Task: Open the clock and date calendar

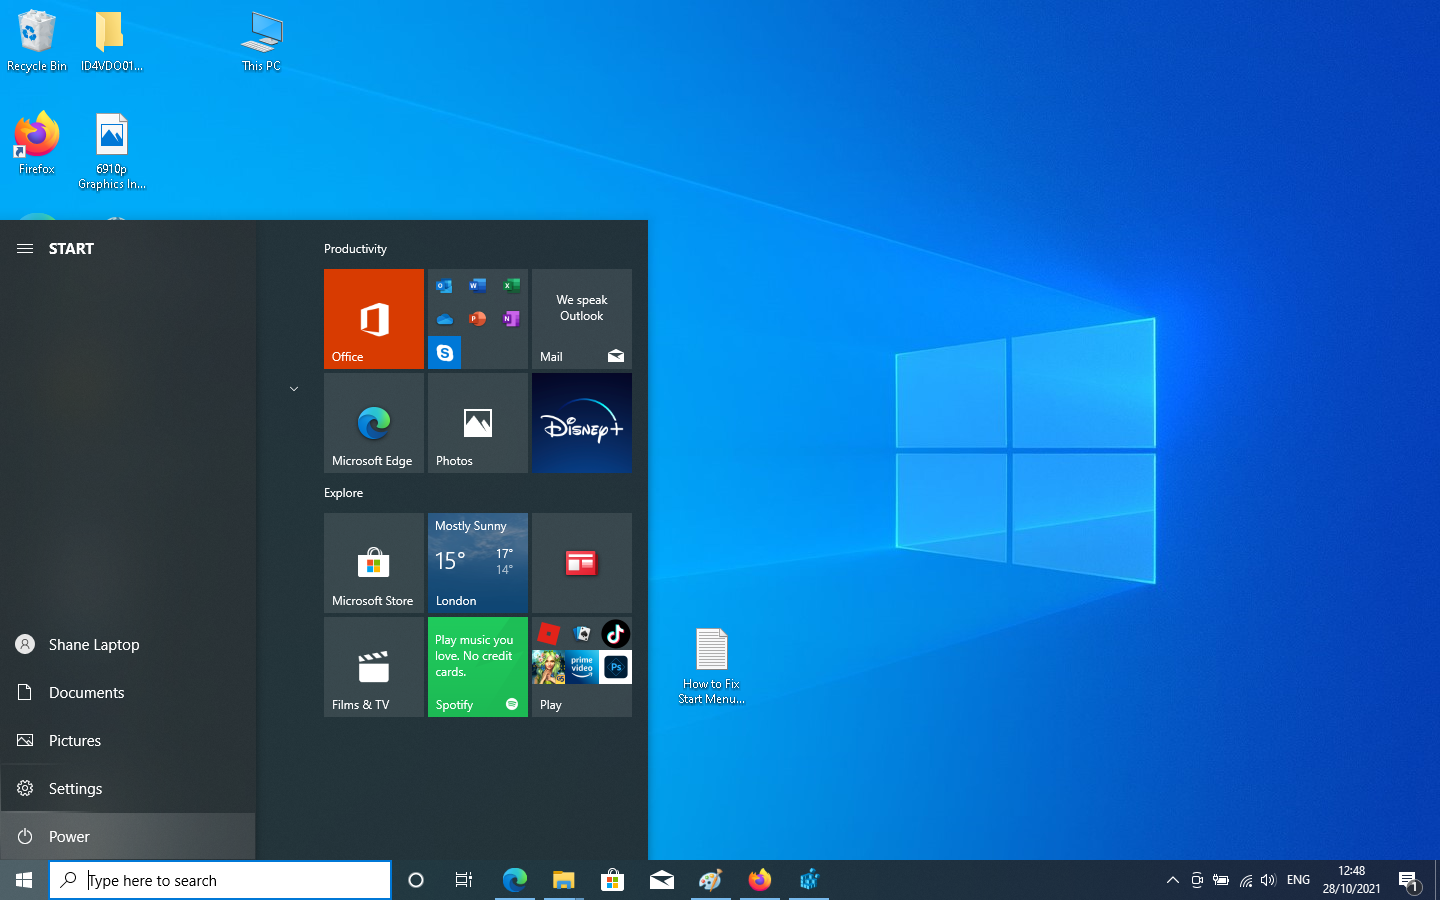Action: [x=1352, y=880]
